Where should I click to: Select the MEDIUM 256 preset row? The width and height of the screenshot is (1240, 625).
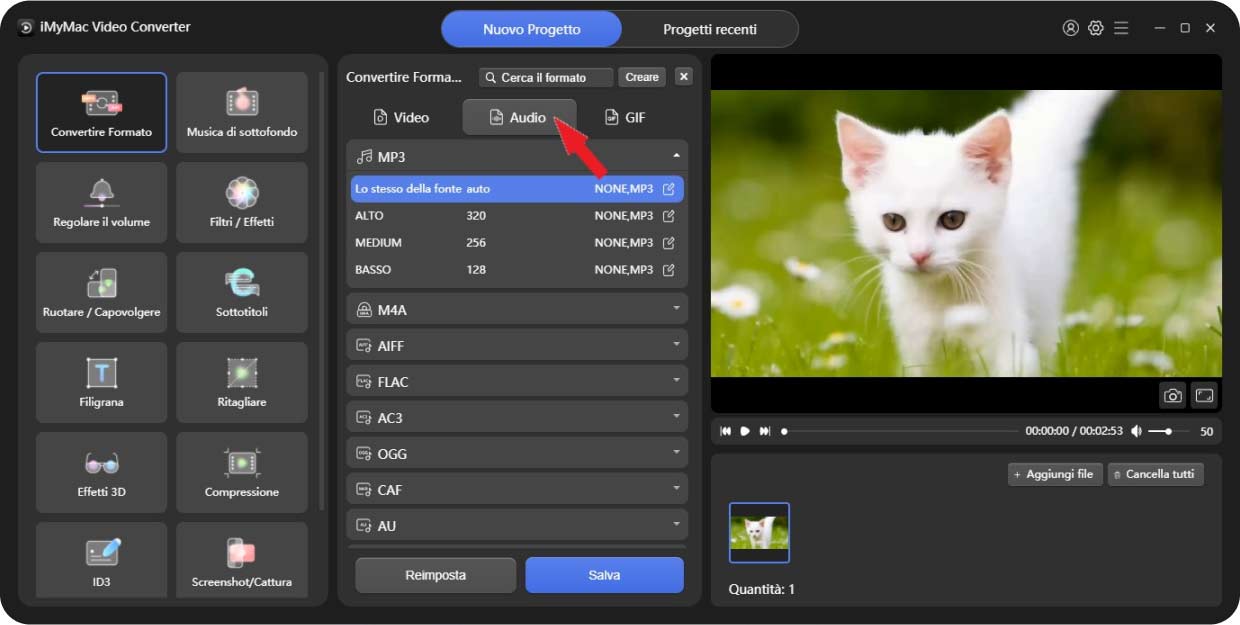tap(517, 243)
